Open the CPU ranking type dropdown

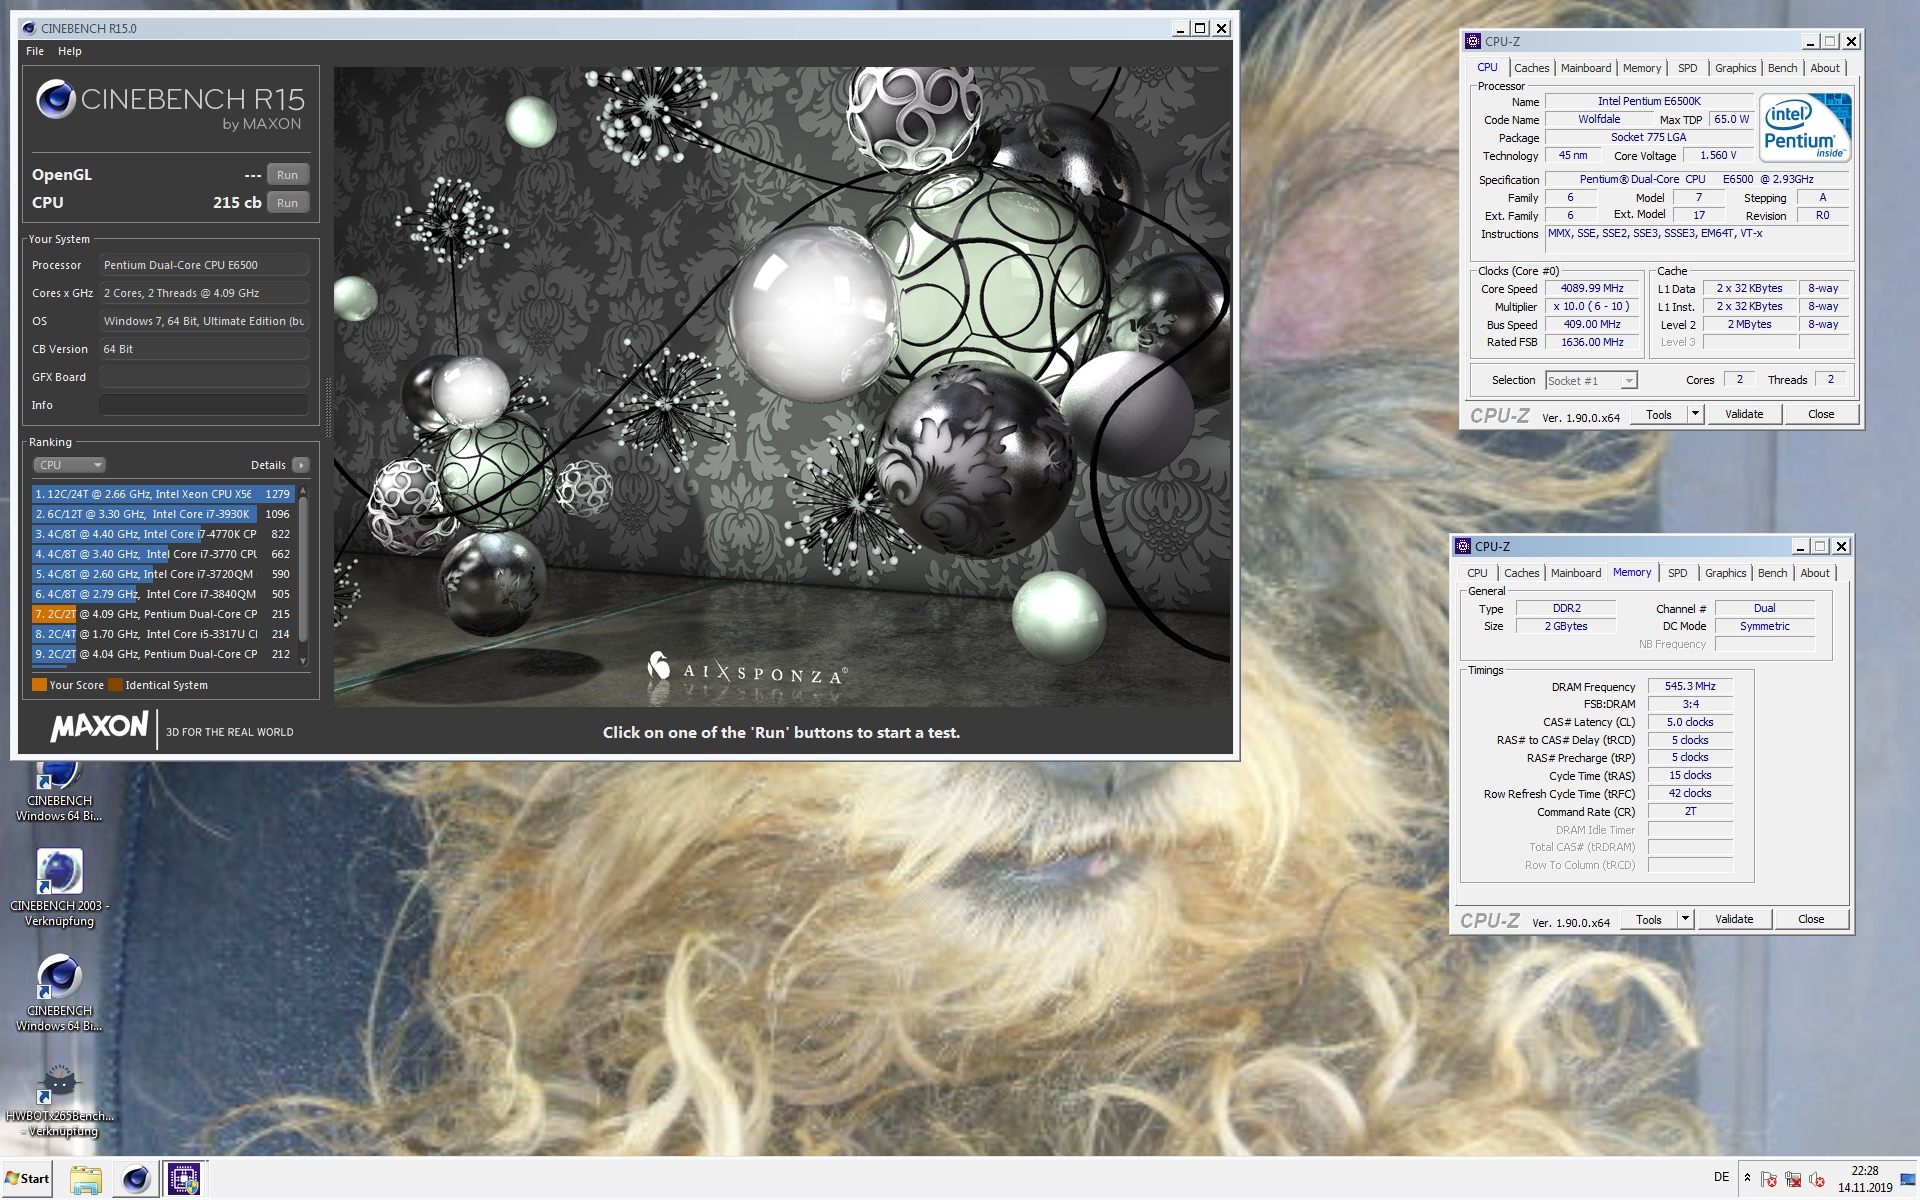click(x=69, y=465)
